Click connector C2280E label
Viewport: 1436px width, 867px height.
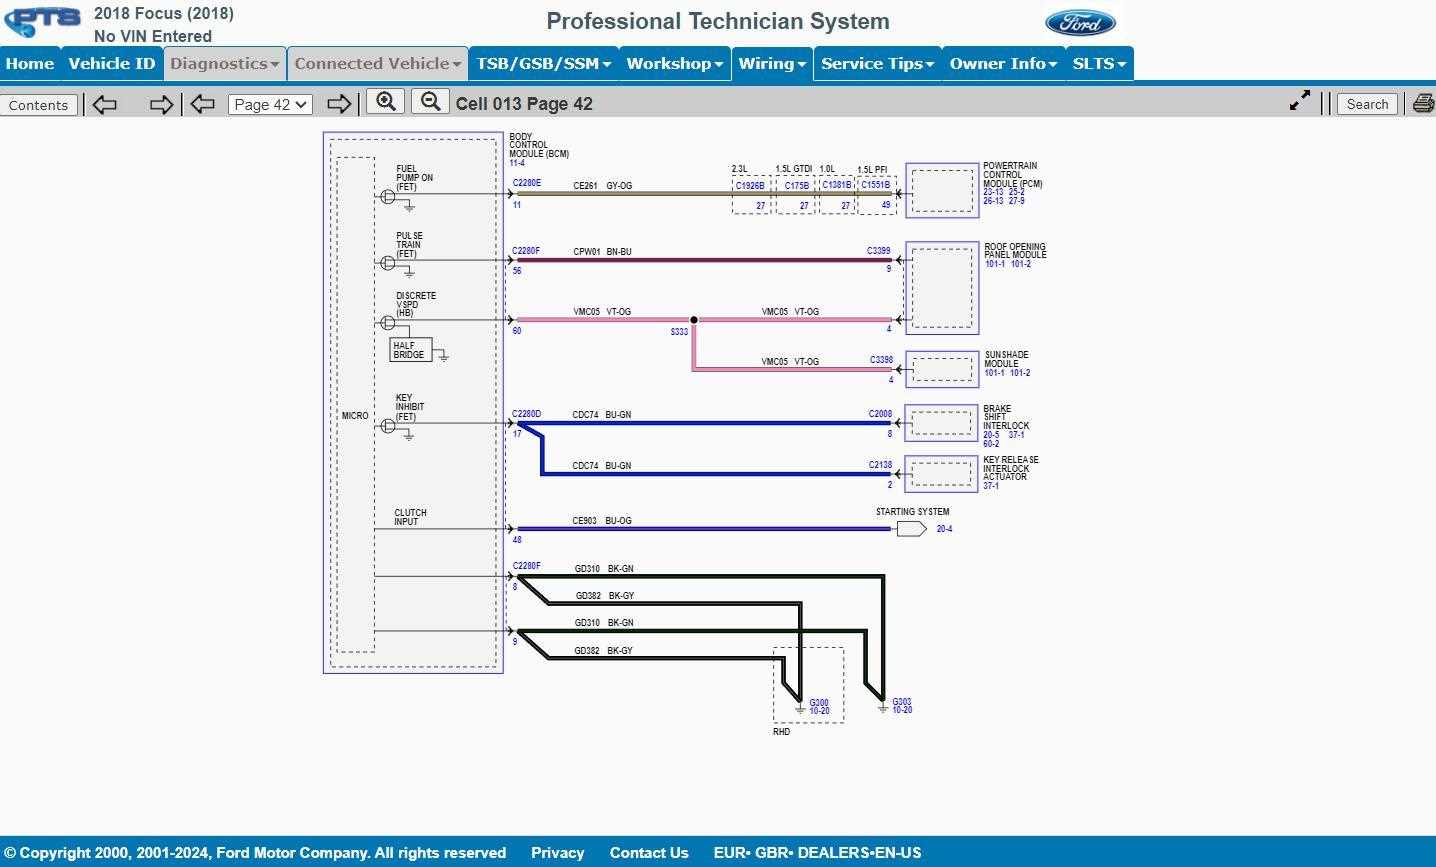(x=527, y=183)
